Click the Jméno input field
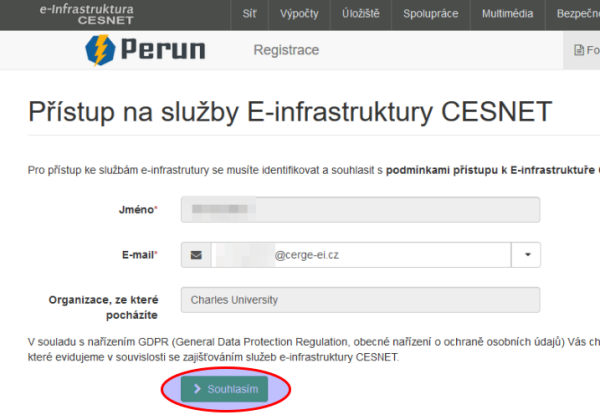Viewport: 600px width, 420px height. [360, 210]
